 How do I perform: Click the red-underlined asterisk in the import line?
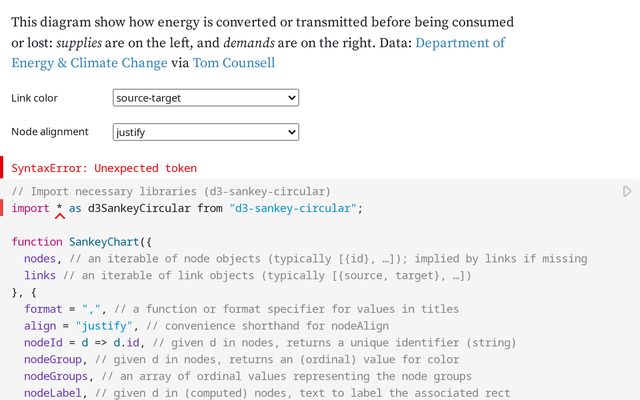[x=59, y=209]
